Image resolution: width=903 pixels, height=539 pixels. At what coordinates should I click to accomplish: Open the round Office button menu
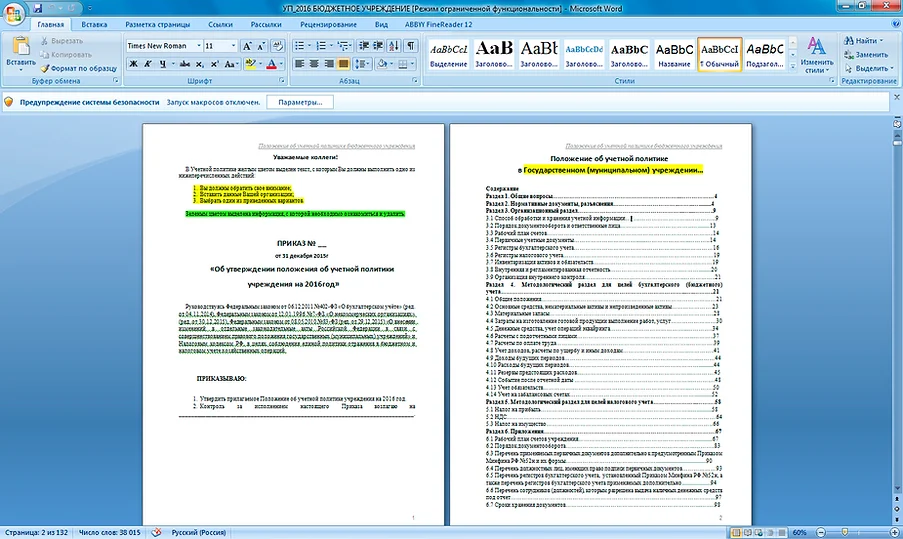pyautogui.click(x=13, y=13)
